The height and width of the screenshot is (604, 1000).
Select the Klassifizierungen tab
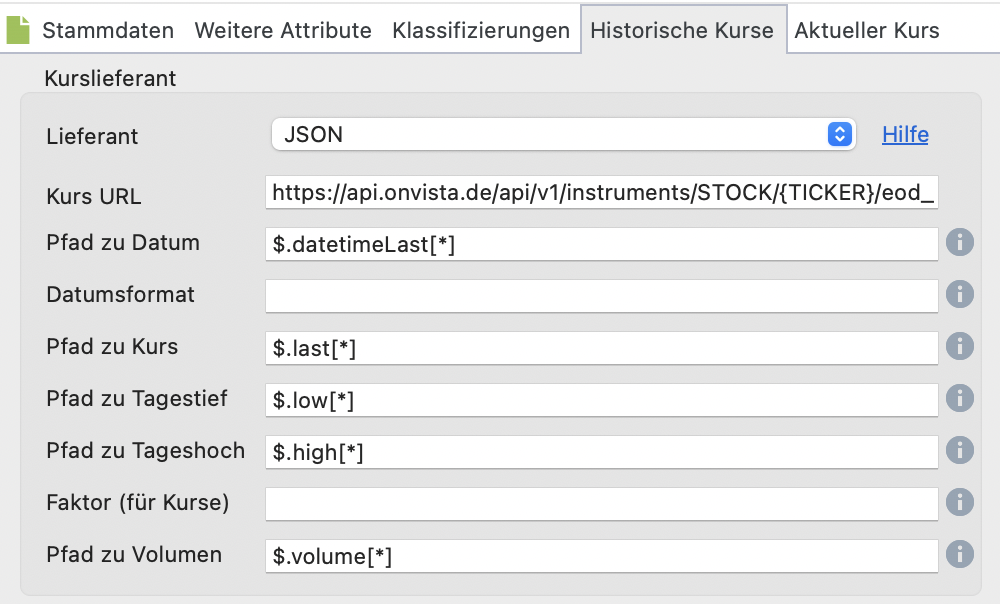(x=481, y=30)
